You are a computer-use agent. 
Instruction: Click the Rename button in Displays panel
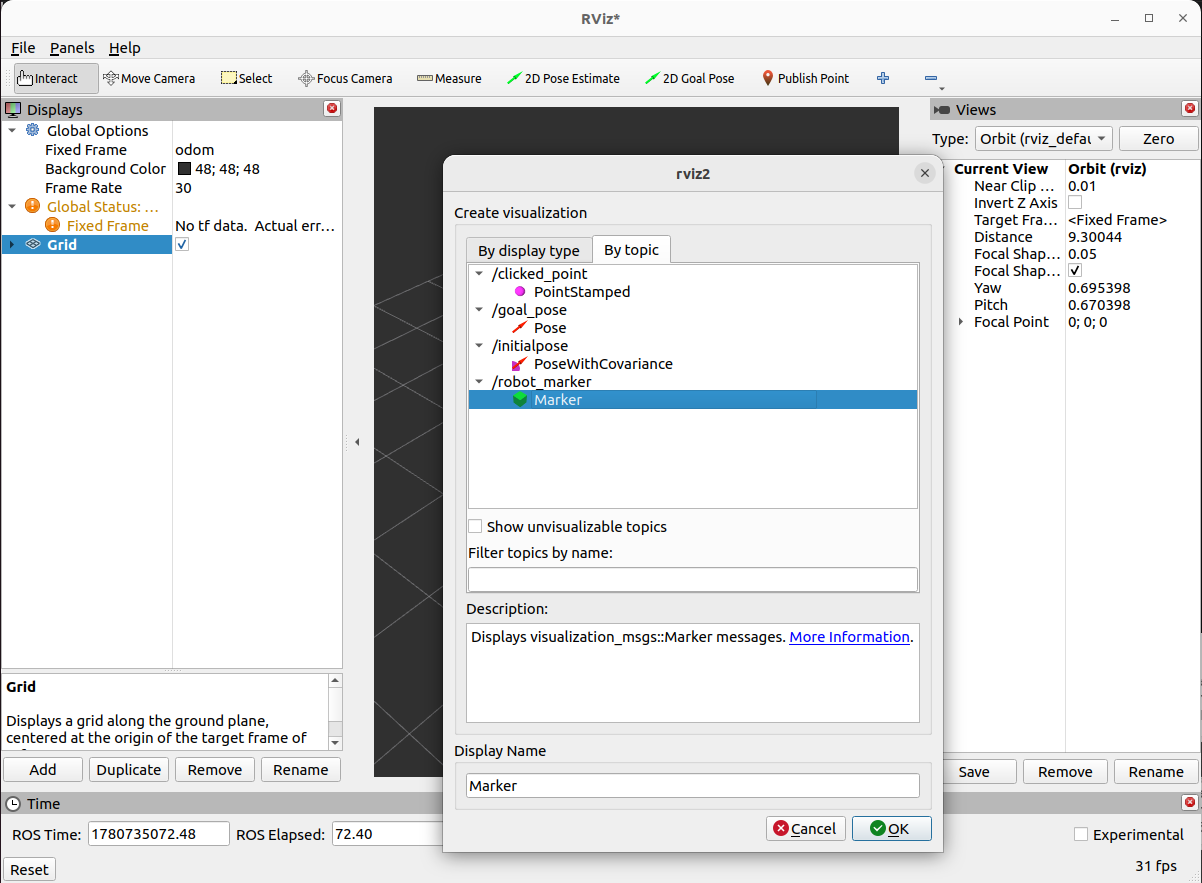(301, 769)
